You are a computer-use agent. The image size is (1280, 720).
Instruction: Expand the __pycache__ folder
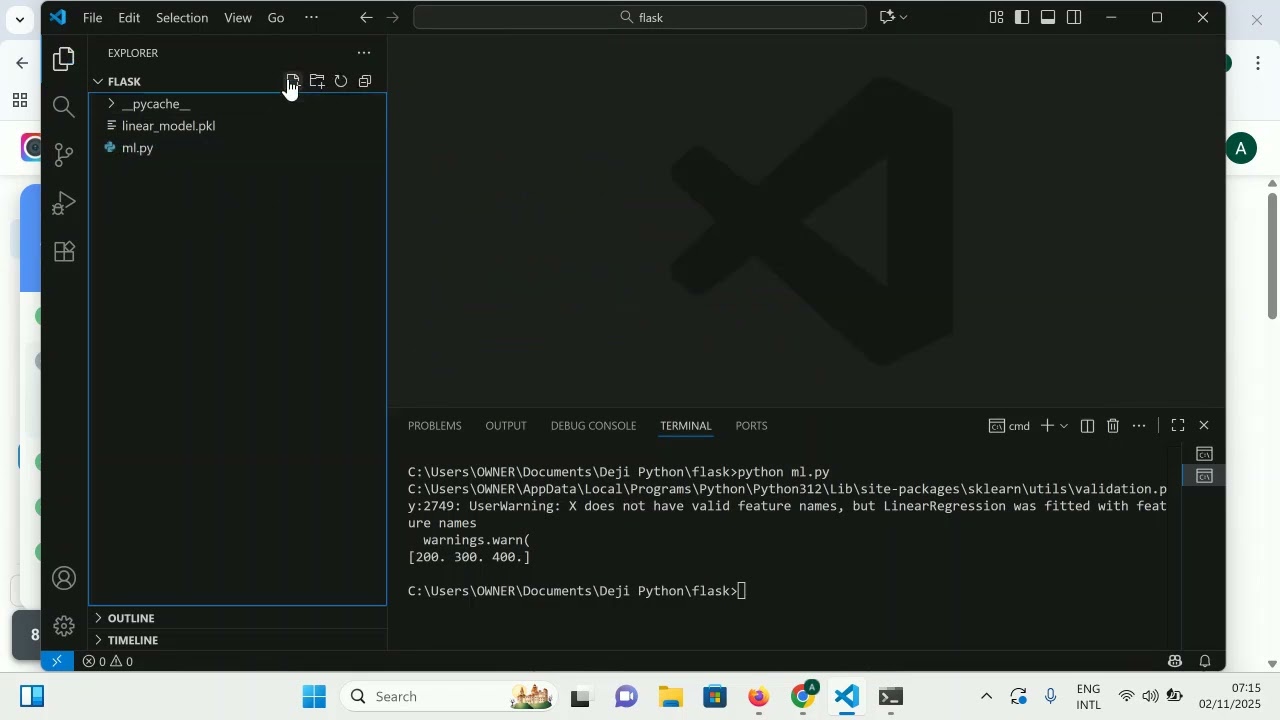coord(237,104)
